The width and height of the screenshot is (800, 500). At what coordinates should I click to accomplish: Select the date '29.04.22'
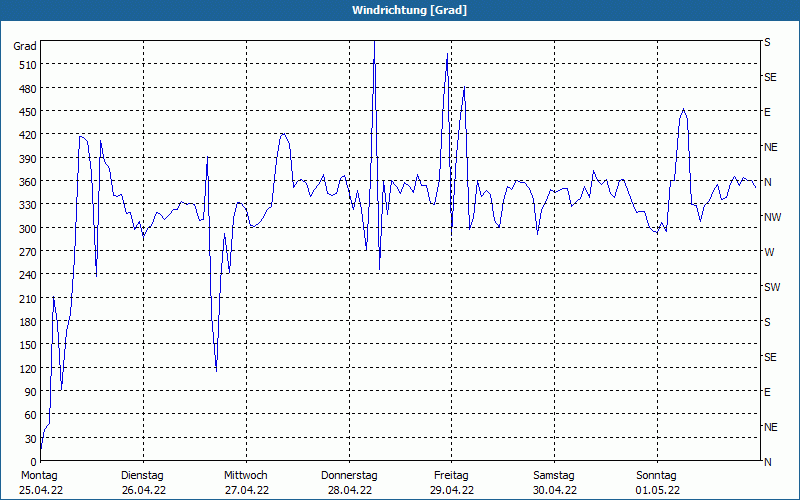pyautogui.click(x=452, y=490)
